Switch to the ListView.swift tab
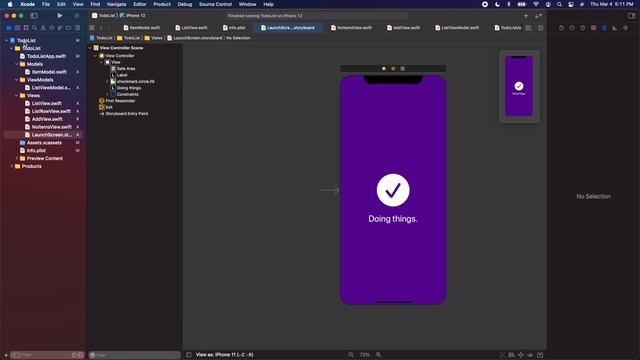 tap(191, 28)
